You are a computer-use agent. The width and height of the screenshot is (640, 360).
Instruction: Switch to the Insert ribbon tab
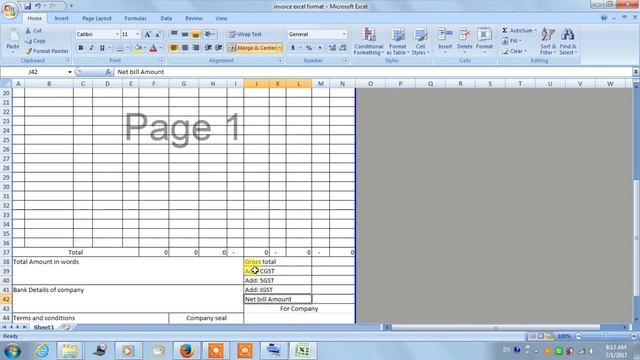pyautogui.click(x=62, y=18)
